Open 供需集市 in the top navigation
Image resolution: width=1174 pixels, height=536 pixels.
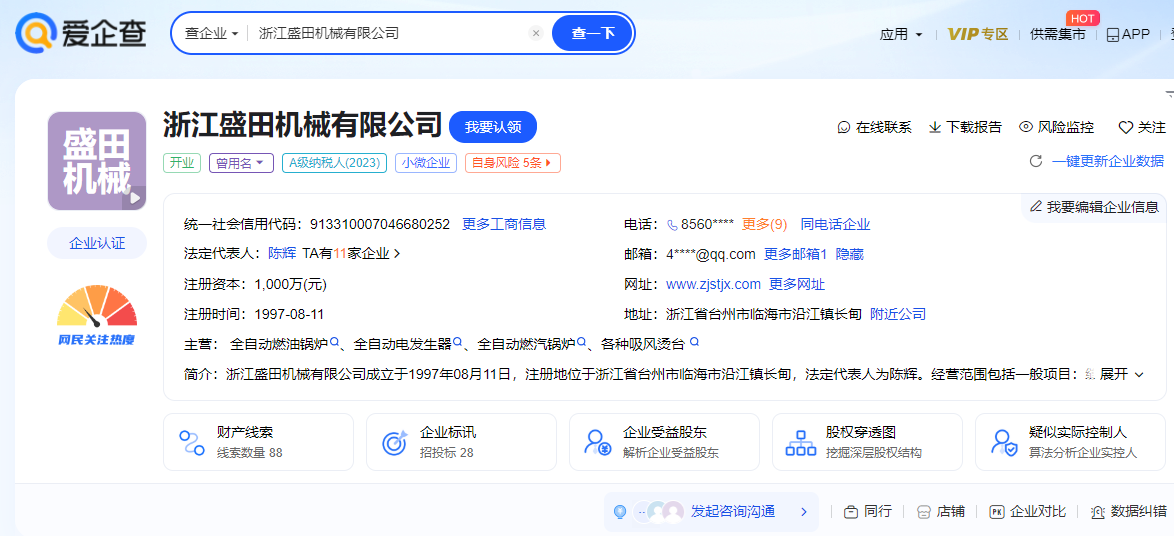[1057, 34]
